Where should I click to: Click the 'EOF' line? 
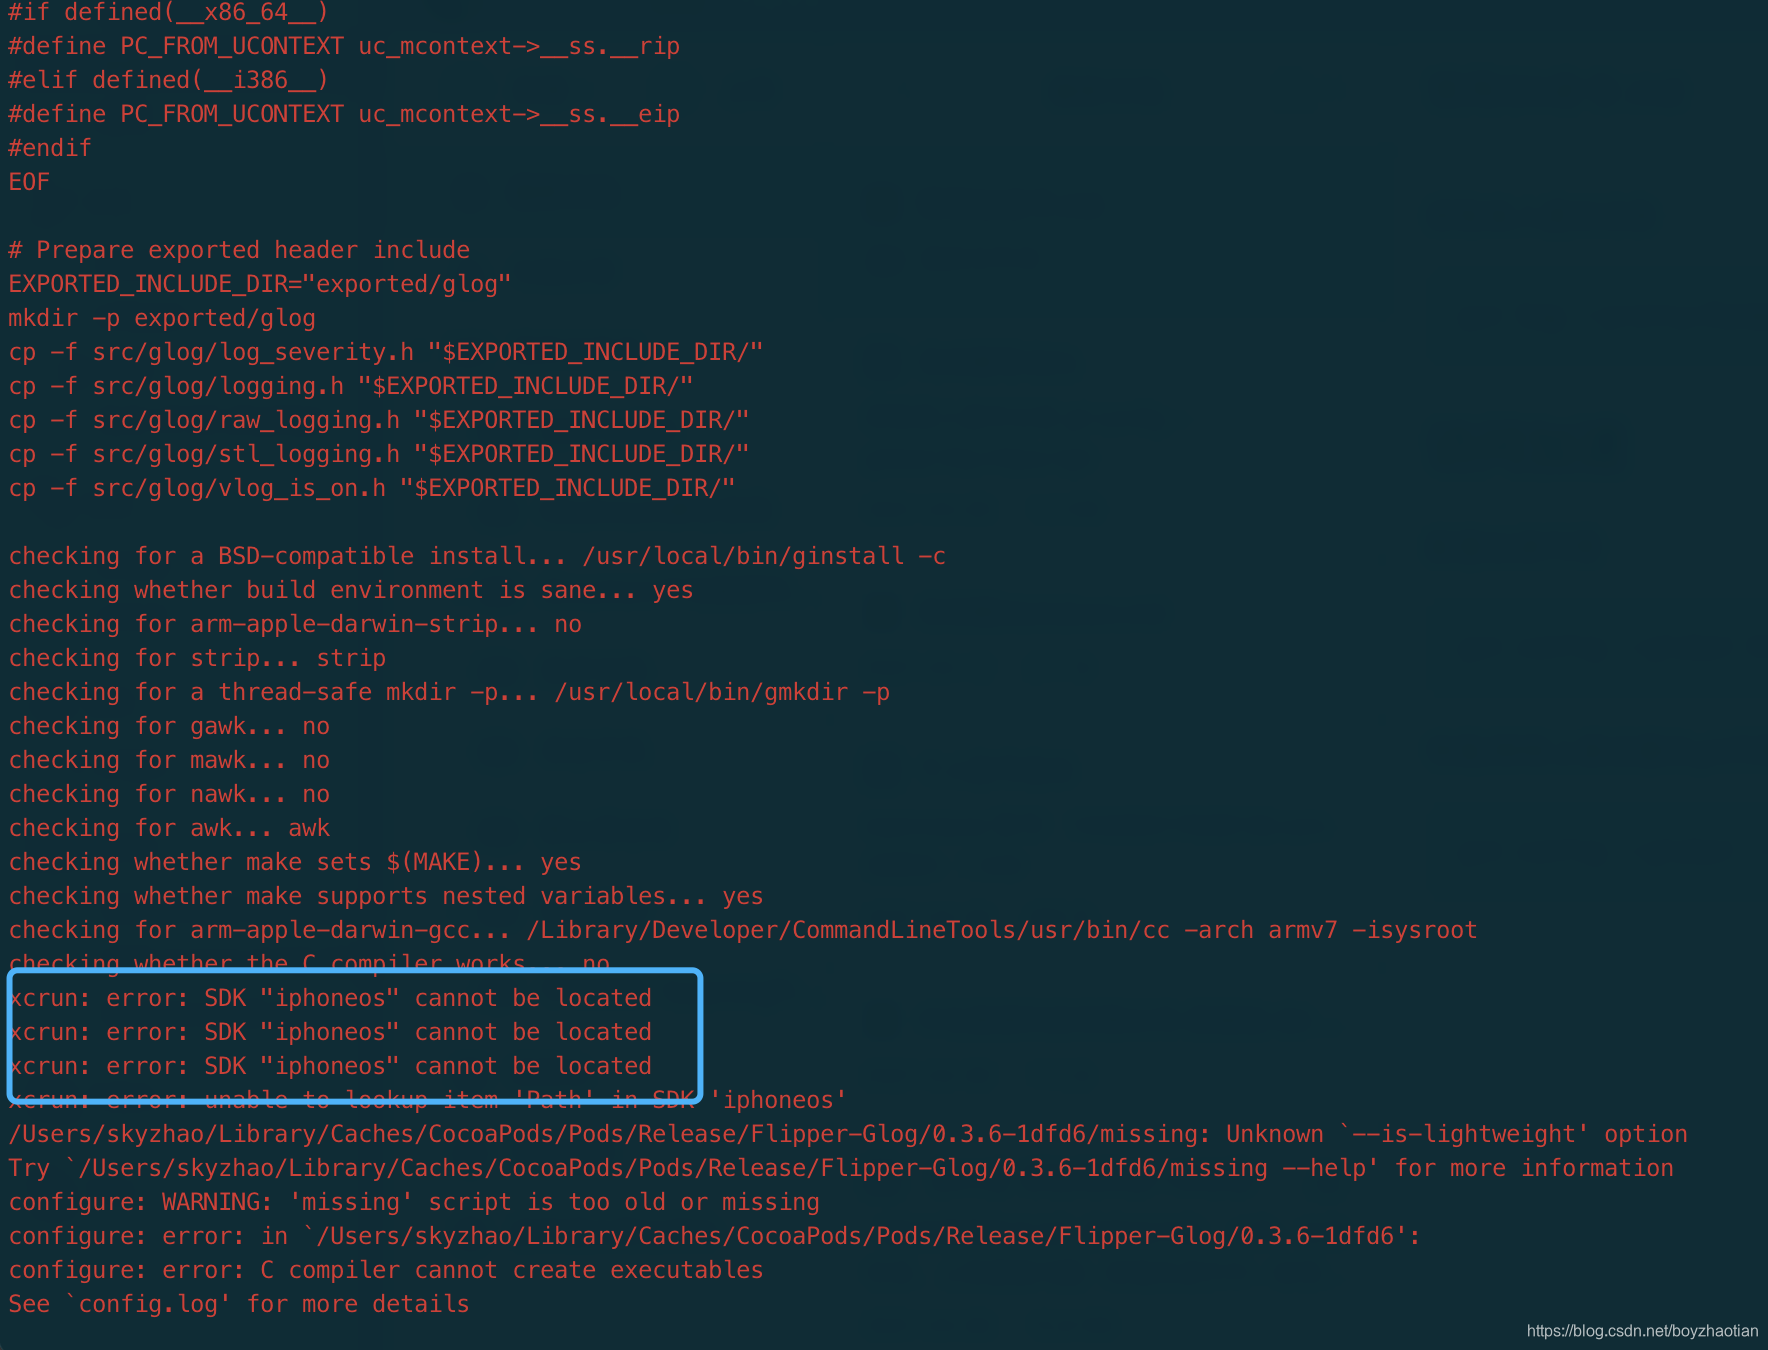pos(29,182)
